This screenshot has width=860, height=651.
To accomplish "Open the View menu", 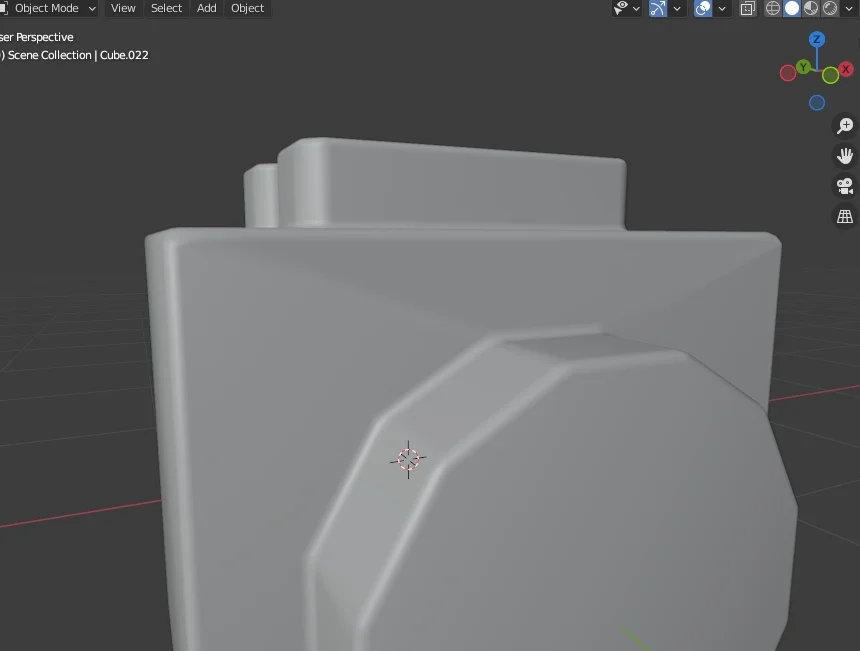I will click(123, 8).
